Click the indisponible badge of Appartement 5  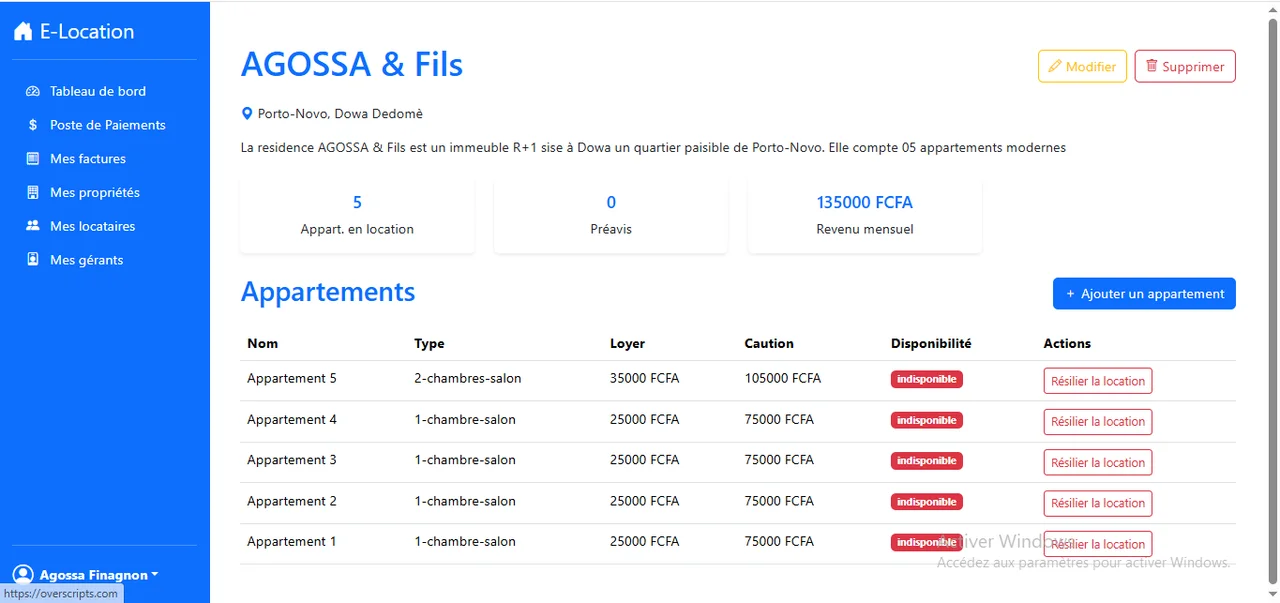(x=927, y=379)
